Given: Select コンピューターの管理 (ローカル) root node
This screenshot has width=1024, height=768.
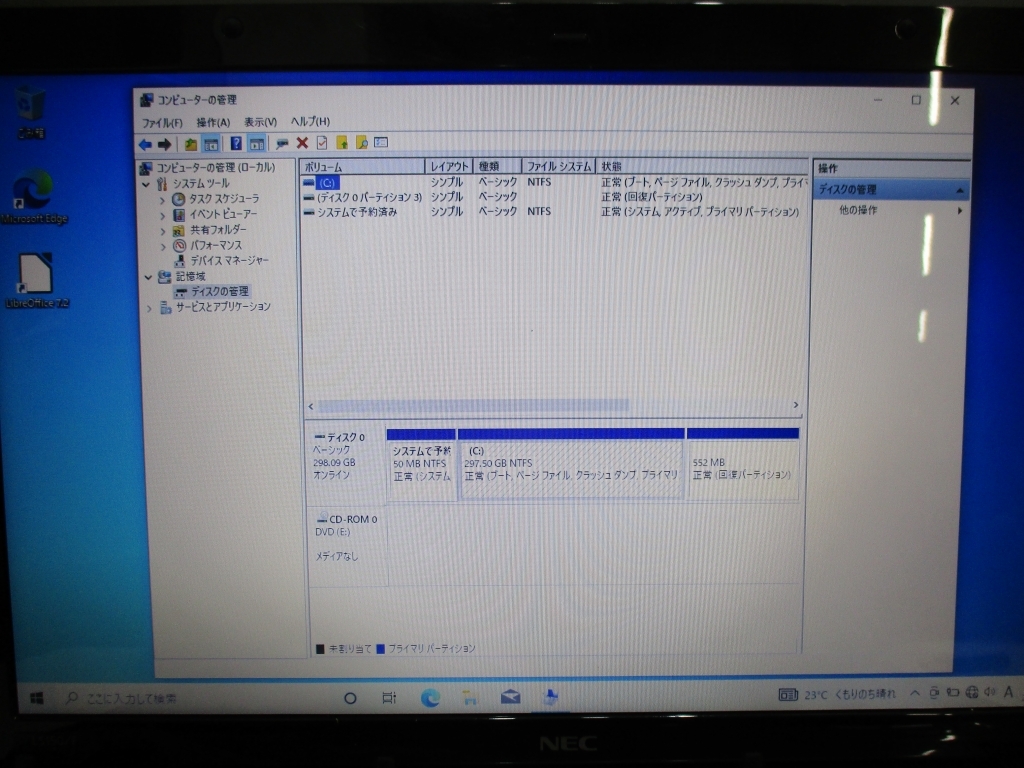Looking at the screenshot, I should coord(216,168).
